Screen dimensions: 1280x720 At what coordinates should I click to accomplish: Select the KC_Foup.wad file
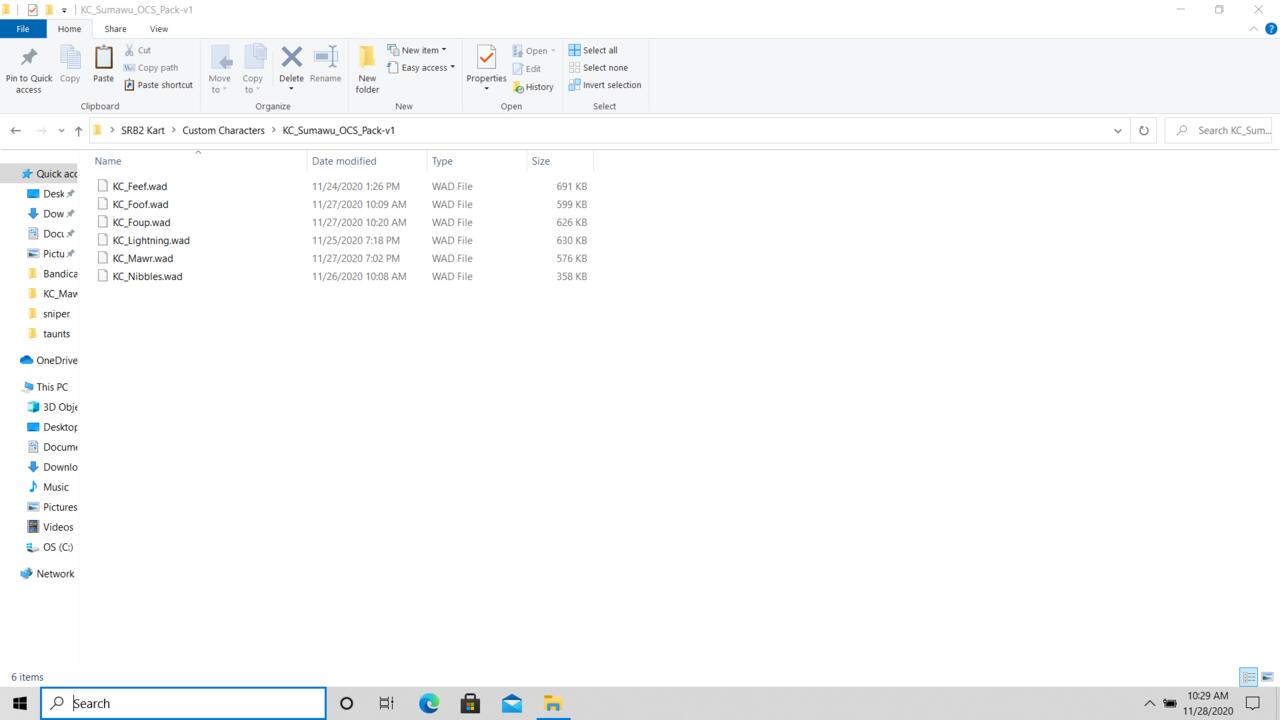coord(141,222)
